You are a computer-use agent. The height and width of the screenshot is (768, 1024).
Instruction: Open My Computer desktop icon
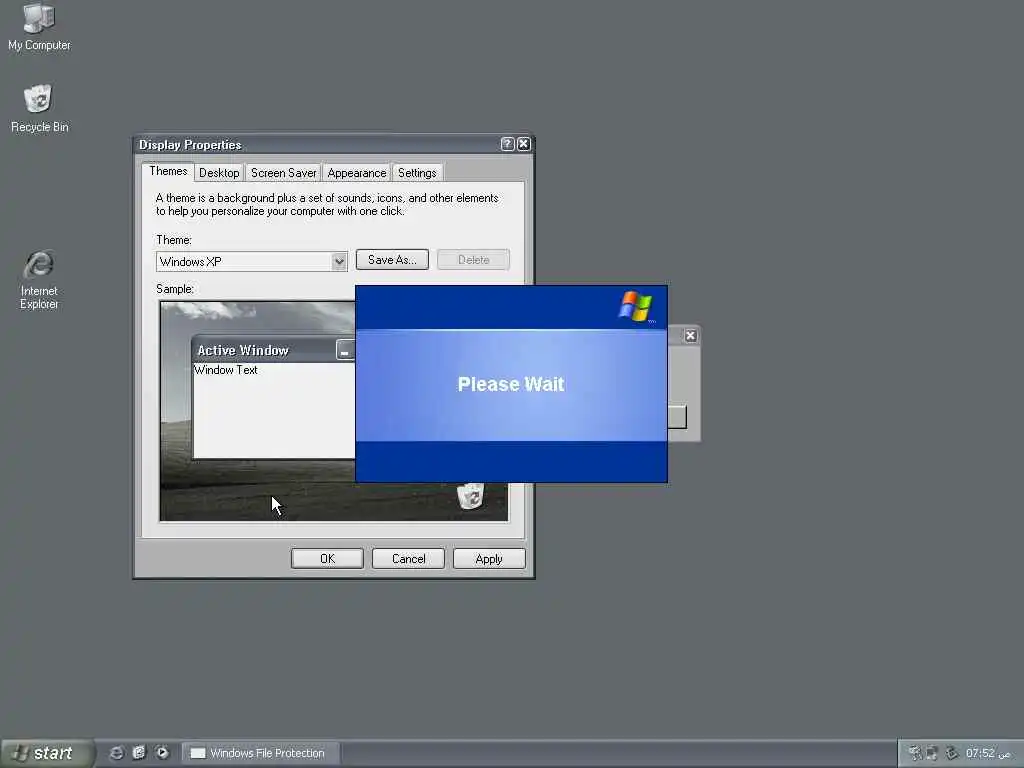[x=39, y=26]
